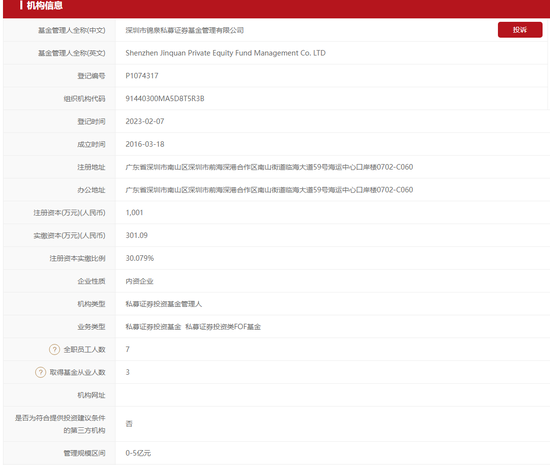The width and height of the screenshot is (550, 465).
Task: Select the registration number P1074317
Action: 142,76
